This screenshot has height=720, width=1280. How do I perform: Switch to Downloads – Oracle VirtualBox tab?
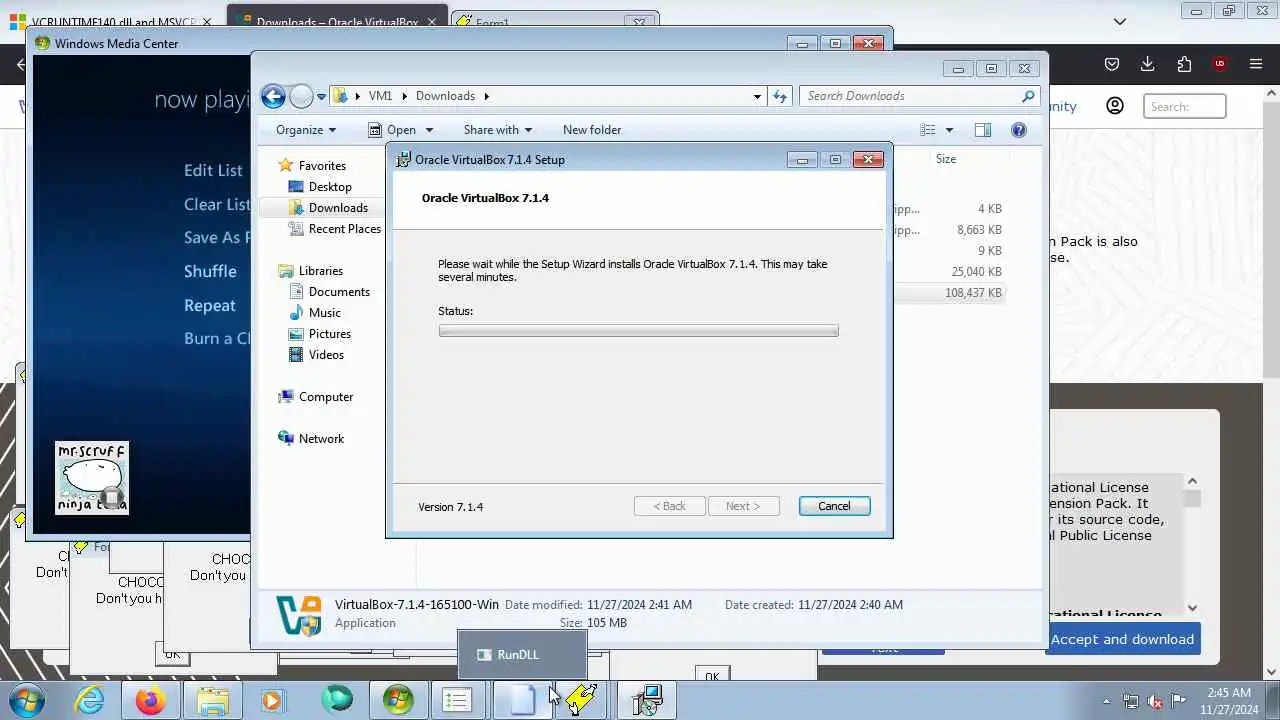(x=337, y=22)
